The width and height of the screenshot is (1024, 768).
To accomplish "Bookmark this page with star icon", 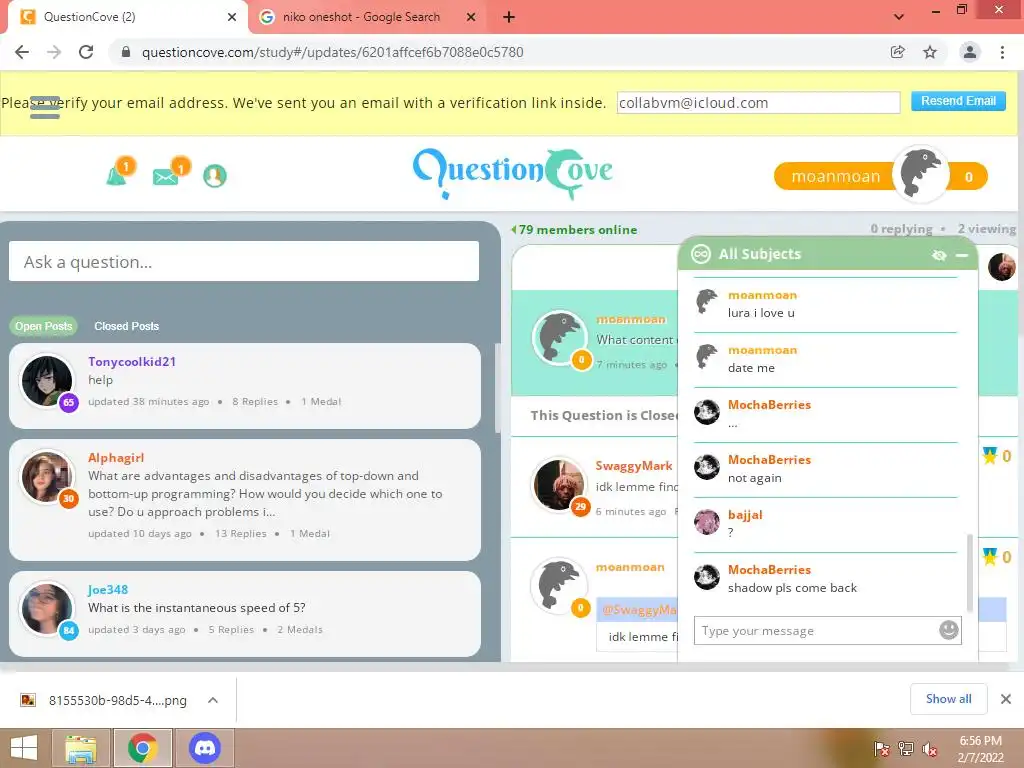I will click(930, 52).
